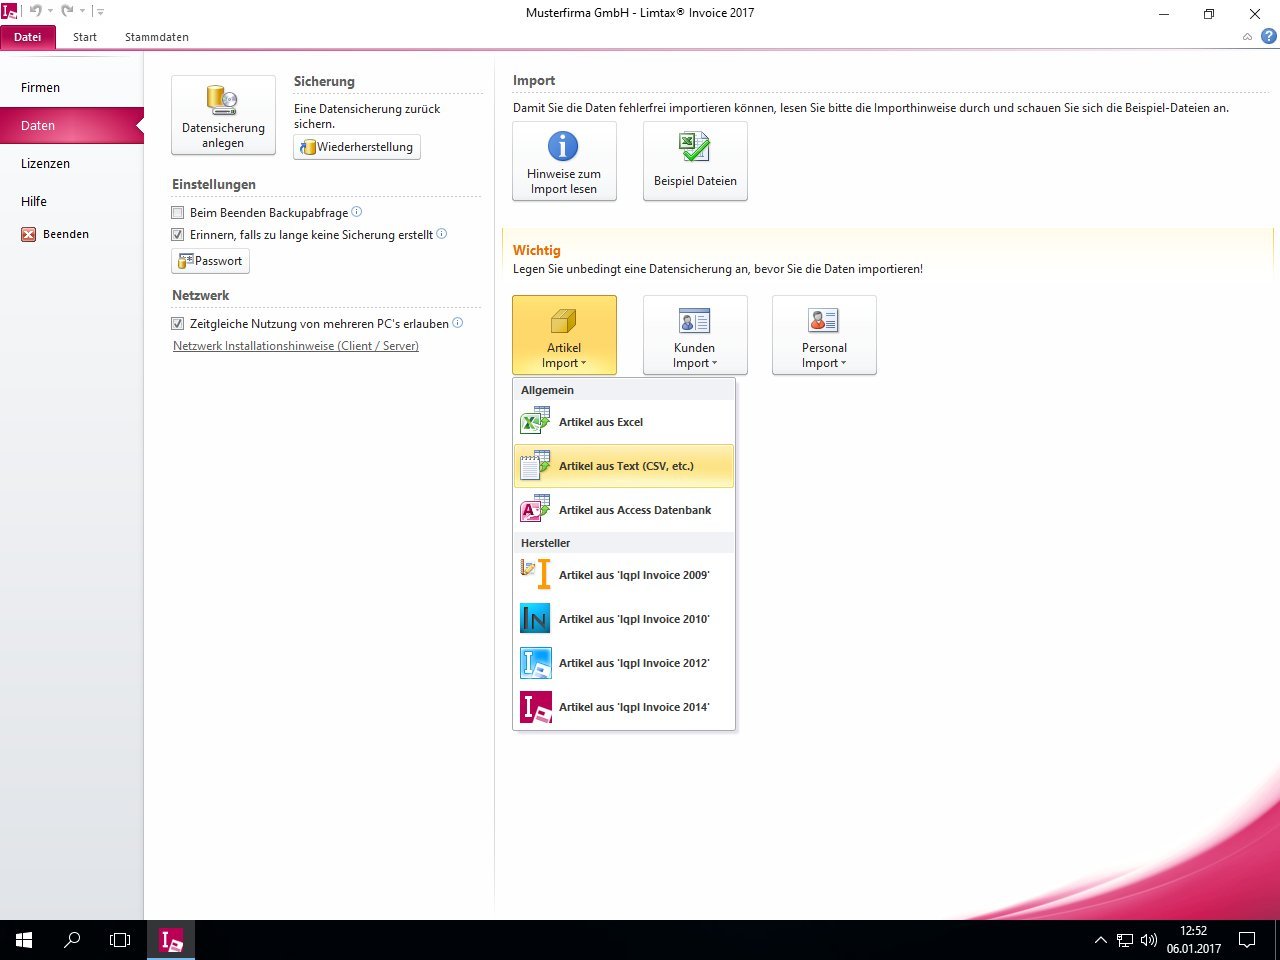Switch to the Stammdaten ribbon tab
Screen dimensions: 1280x960
click(156, 37)
